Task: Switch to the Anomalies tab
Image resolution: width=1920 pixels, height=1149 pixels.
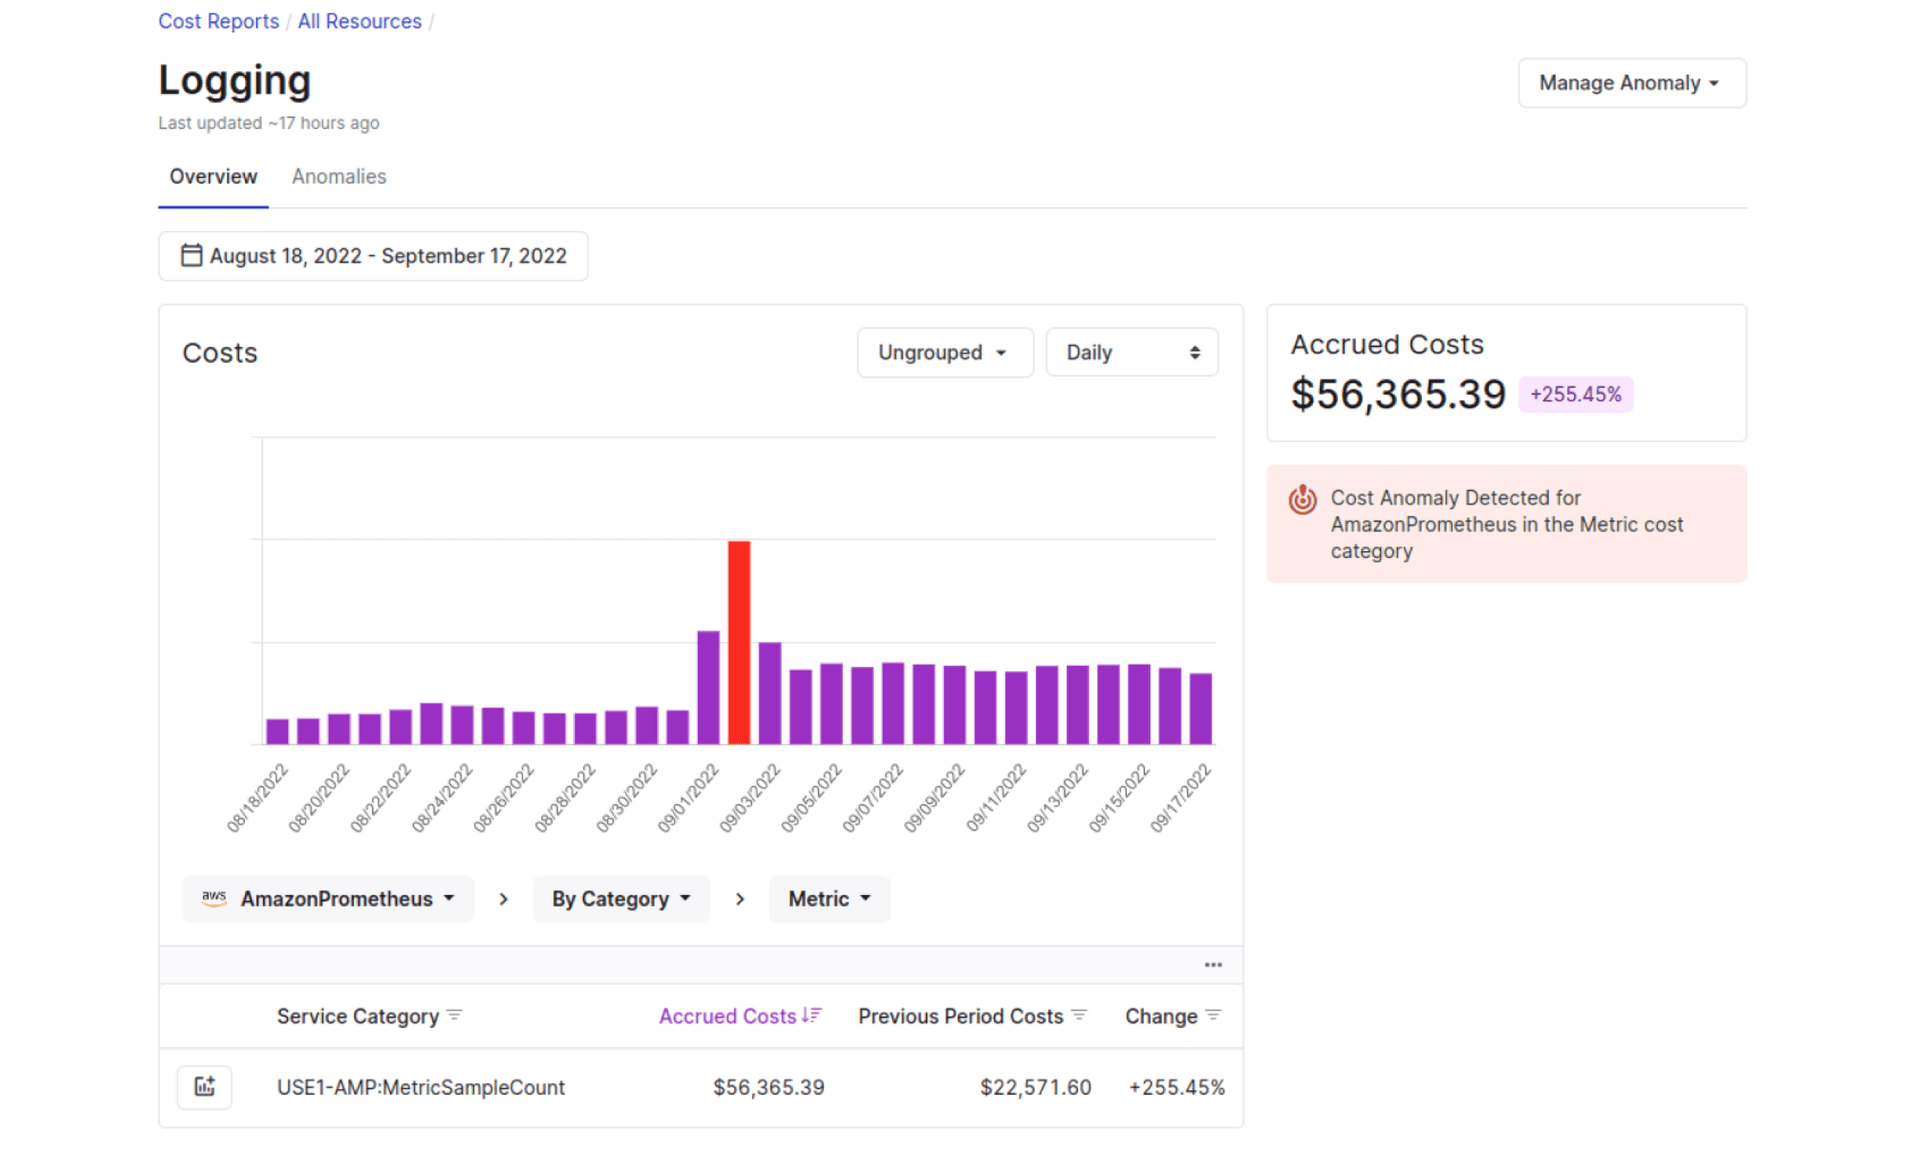Action: [x=339, y=176]
